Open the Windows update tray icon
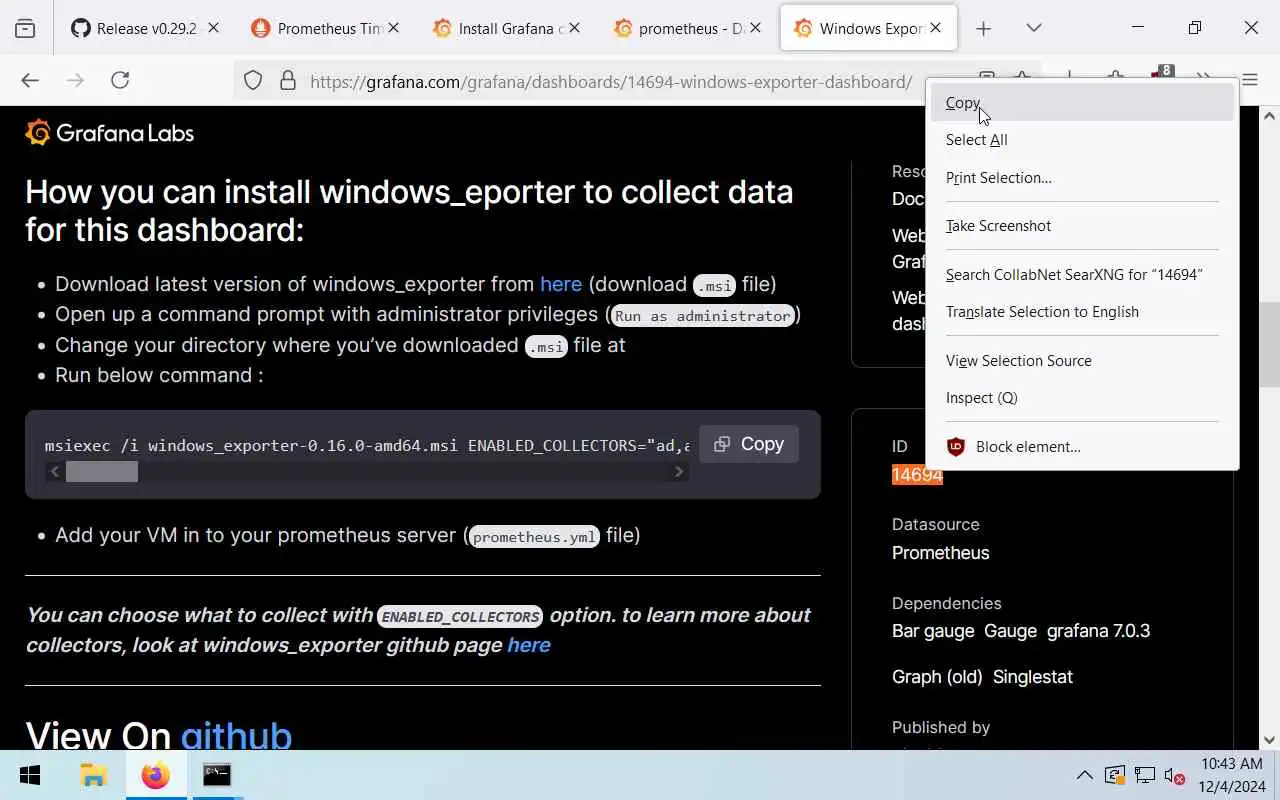This screenshot has width=1280, height=800. [x=1114, y=775]
